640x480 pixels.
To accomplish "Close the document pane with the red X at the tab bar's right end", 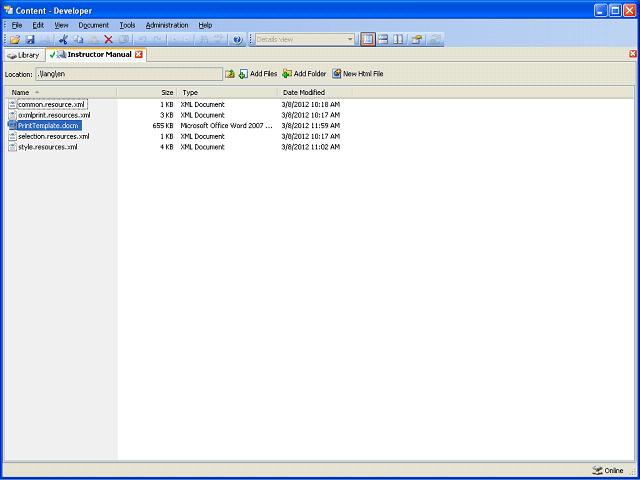I will coord(633,54).
